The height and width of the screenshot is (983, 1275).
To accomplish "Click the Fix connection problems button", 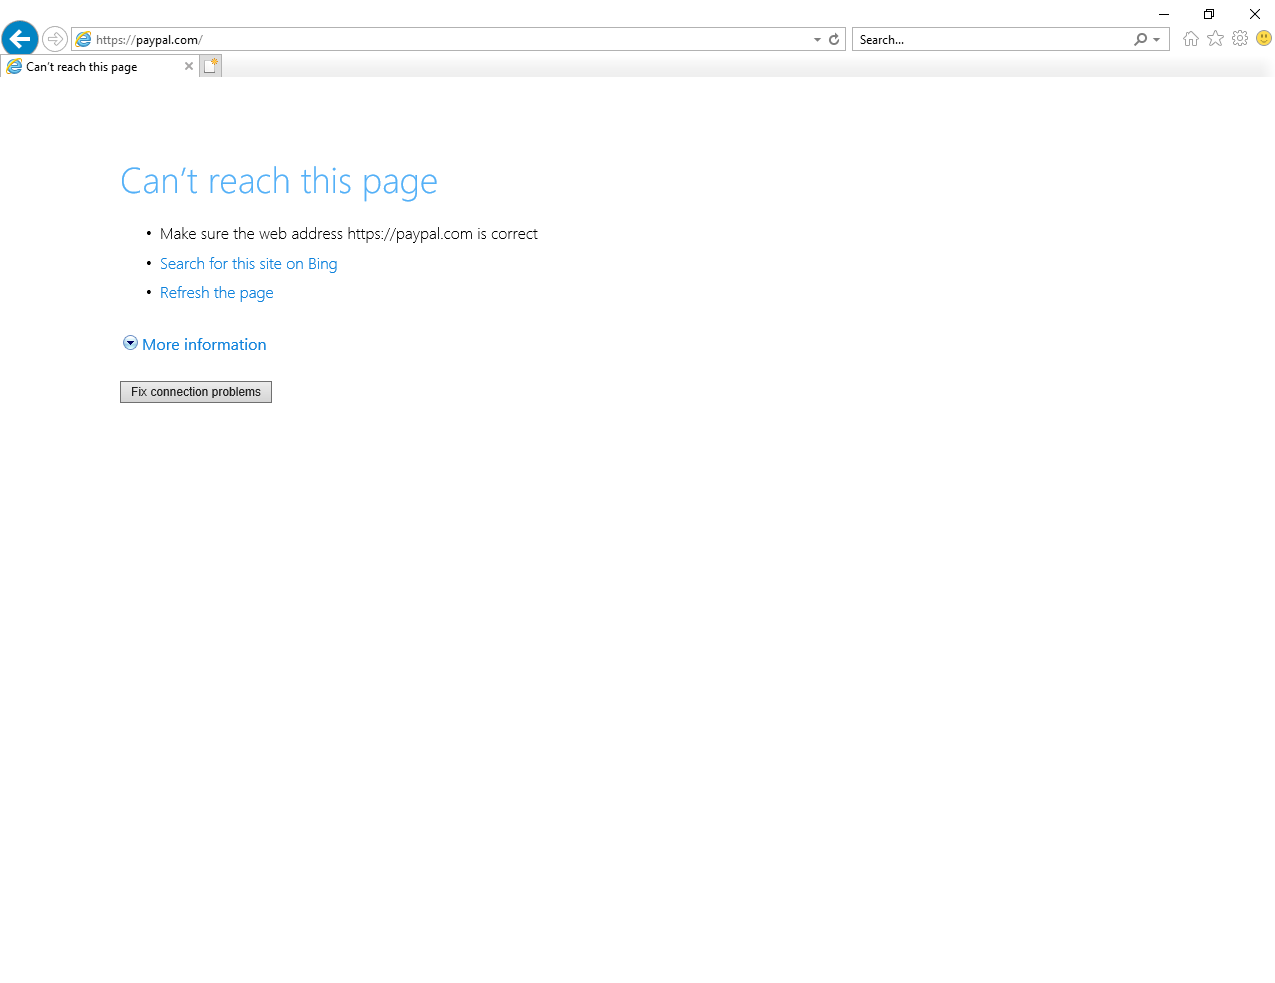I will 196,392.
